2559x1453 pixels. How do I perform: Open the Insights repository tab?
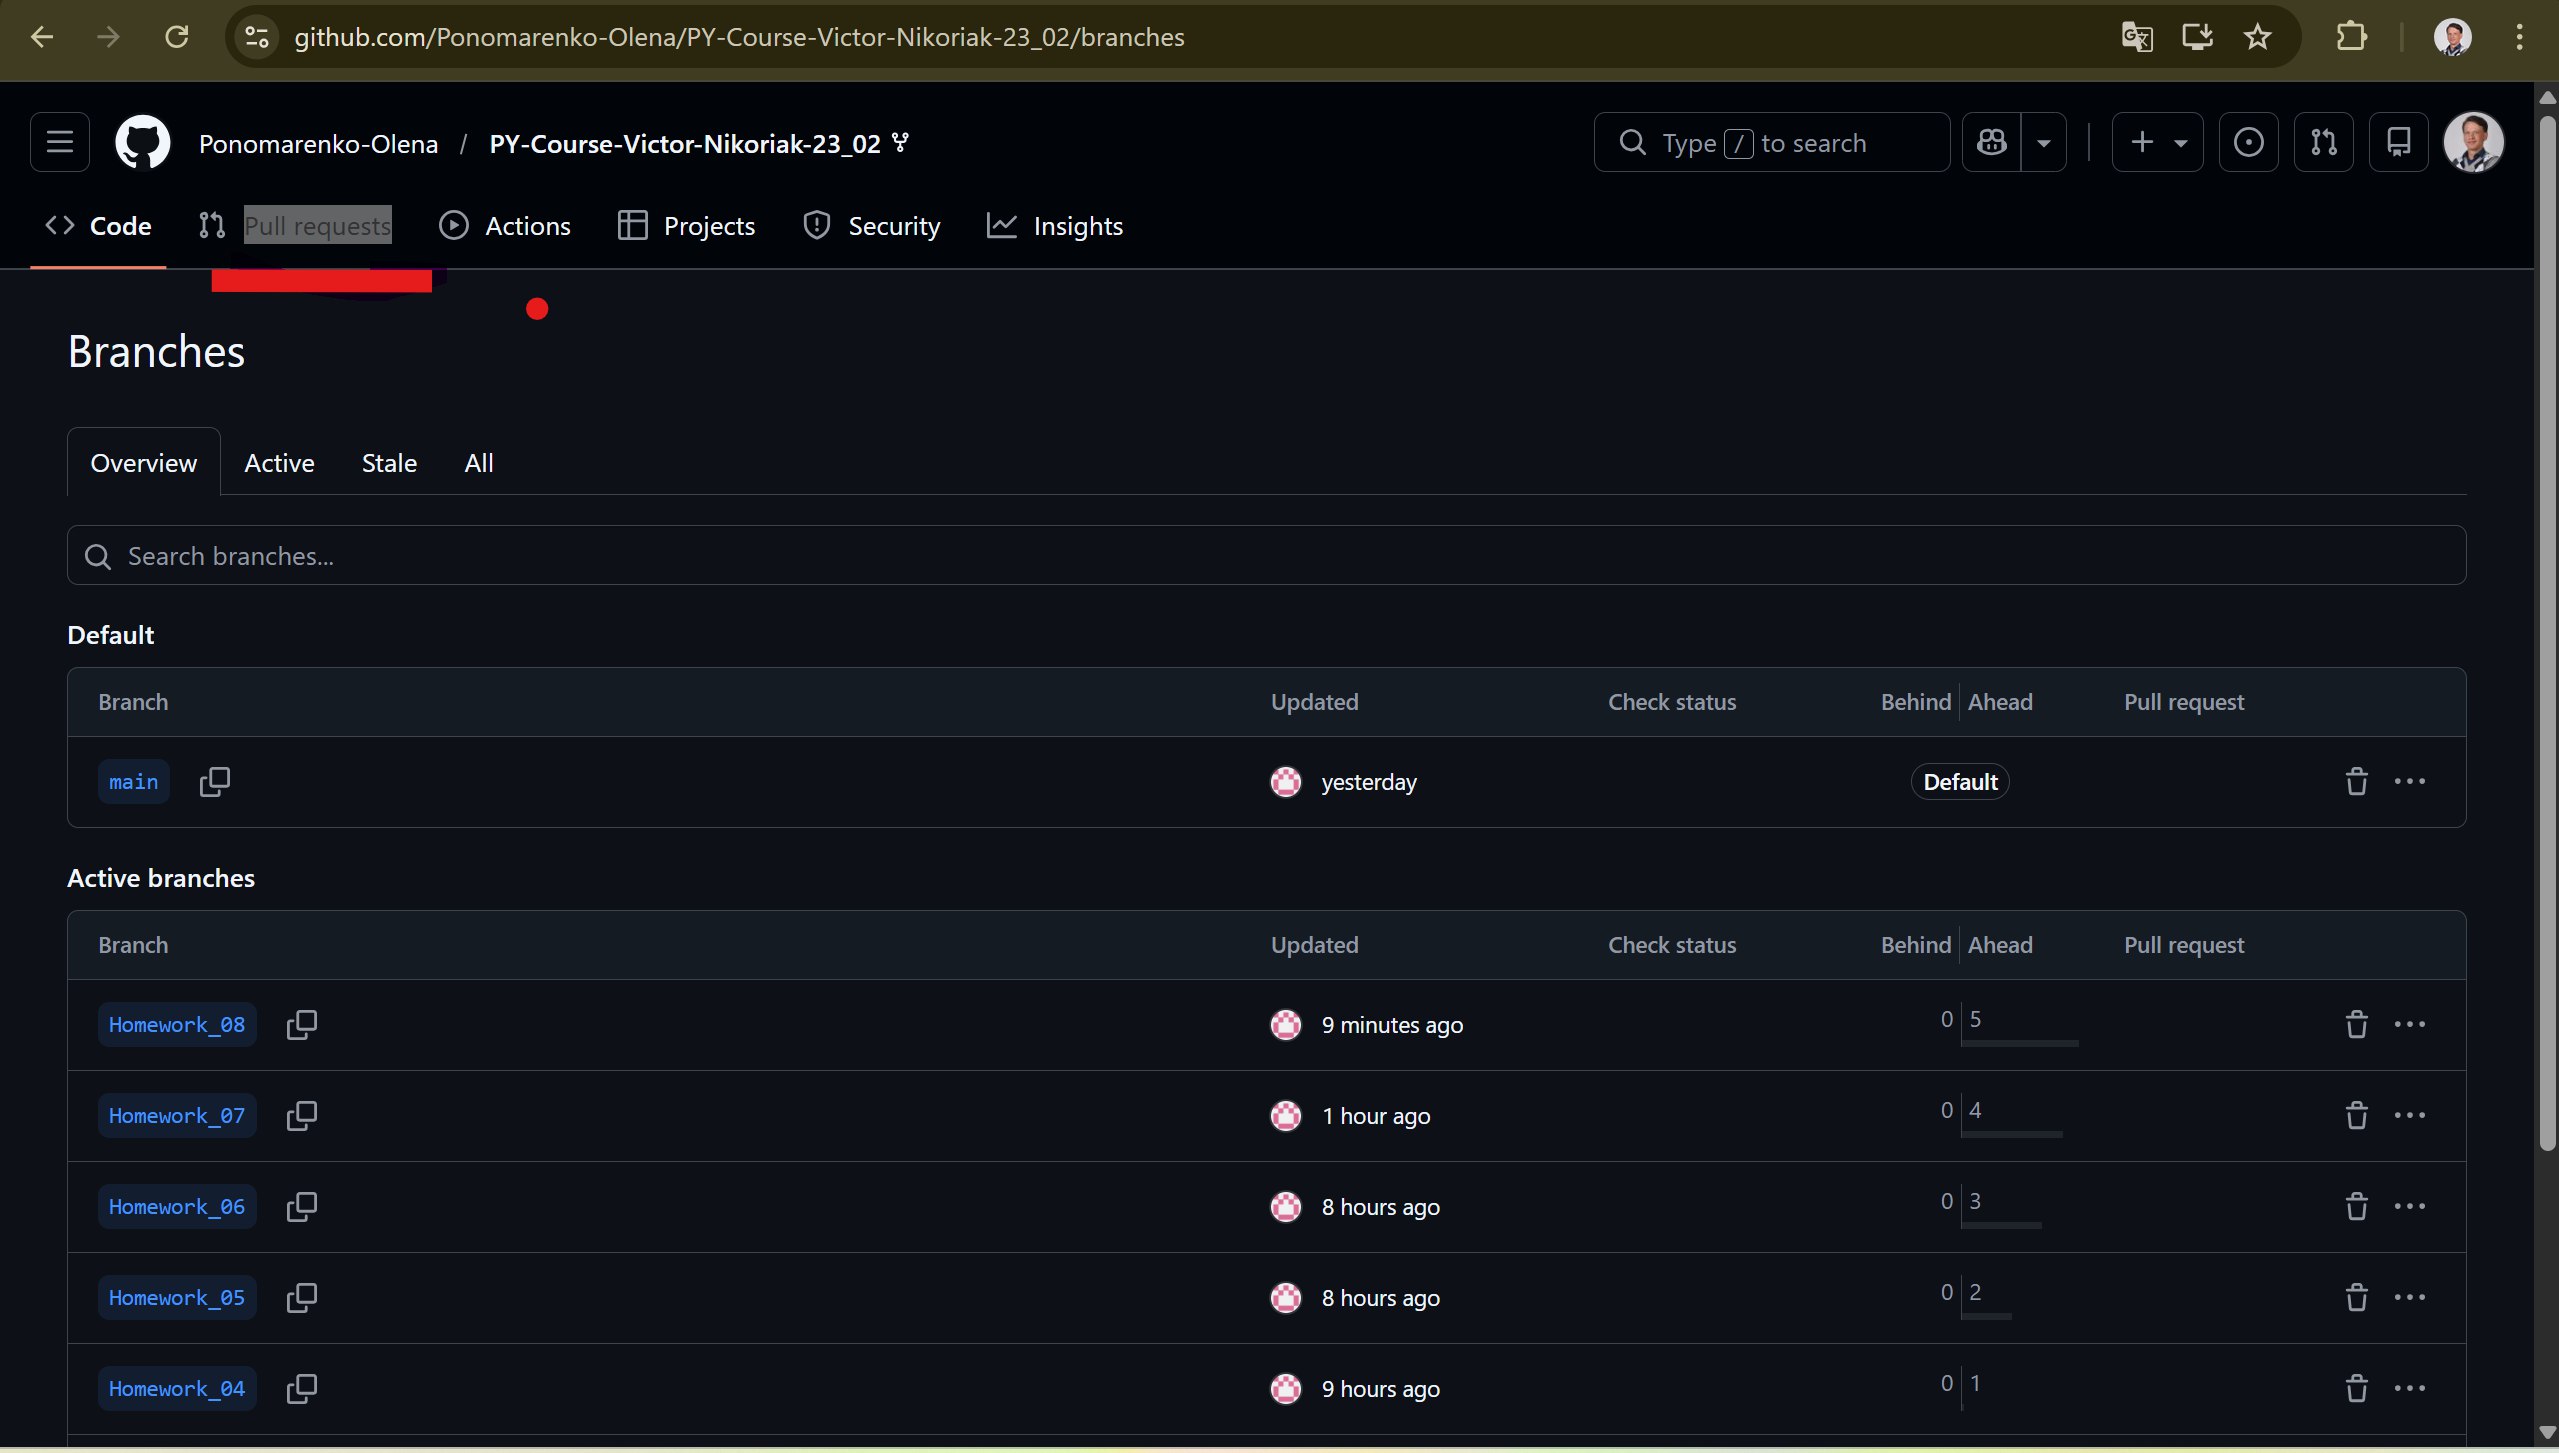pos(1055,226)
